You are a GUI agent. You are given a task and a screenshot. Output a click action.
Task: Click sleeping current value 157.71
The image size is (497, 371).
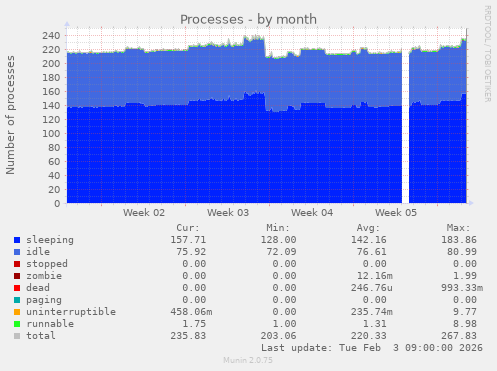click(188, 240)
